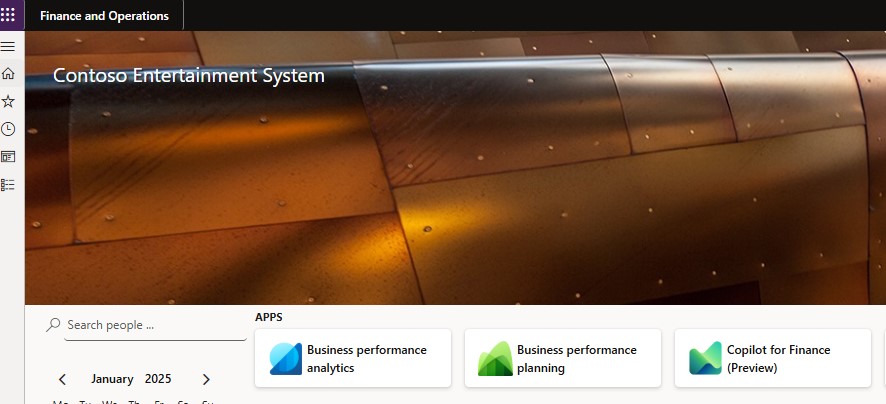Screen dimensions: 886x404
Task: Open Business performance planning app tile
Action: (x=563, y=358)
